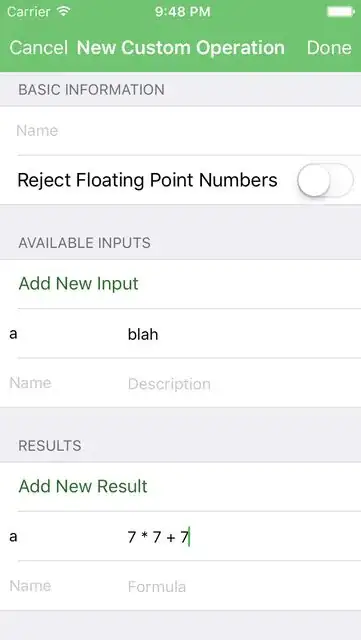Tap Cancel in the navigation bar

point(38,48)
